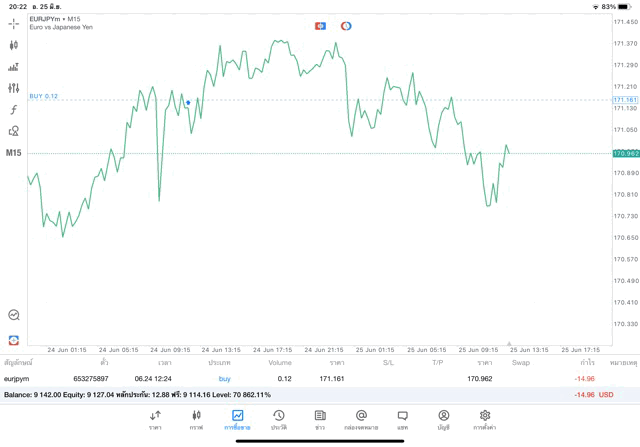Open the Settings gear tab
This screenshot has height=447, width=640.
pos(485,420)
